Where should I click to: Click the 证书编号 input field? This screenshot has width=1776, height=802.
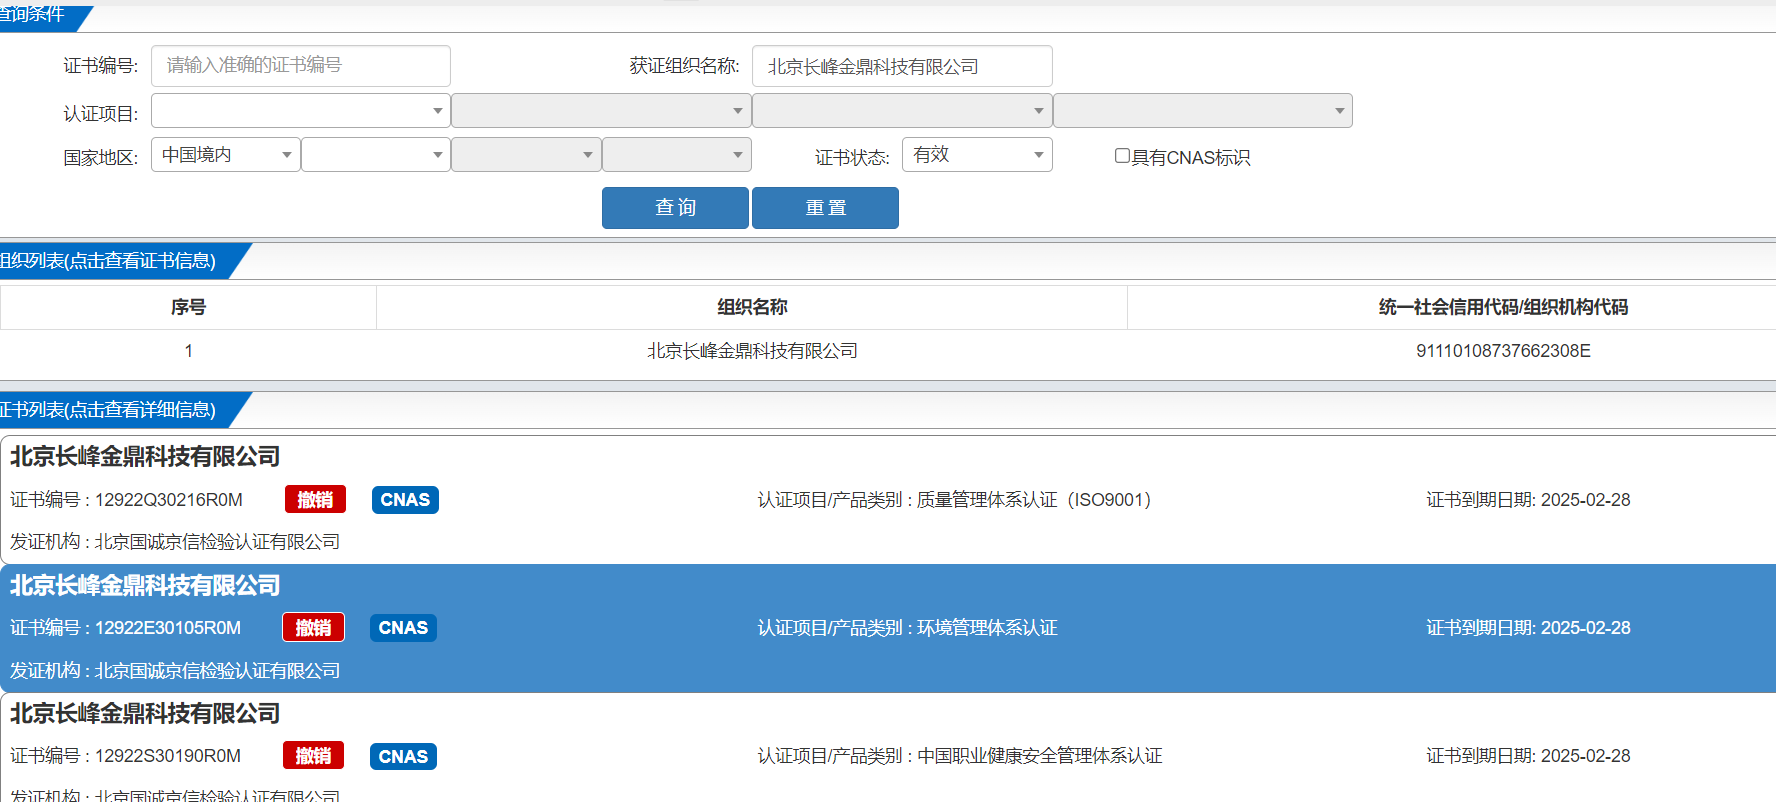[x=300, y=66]
